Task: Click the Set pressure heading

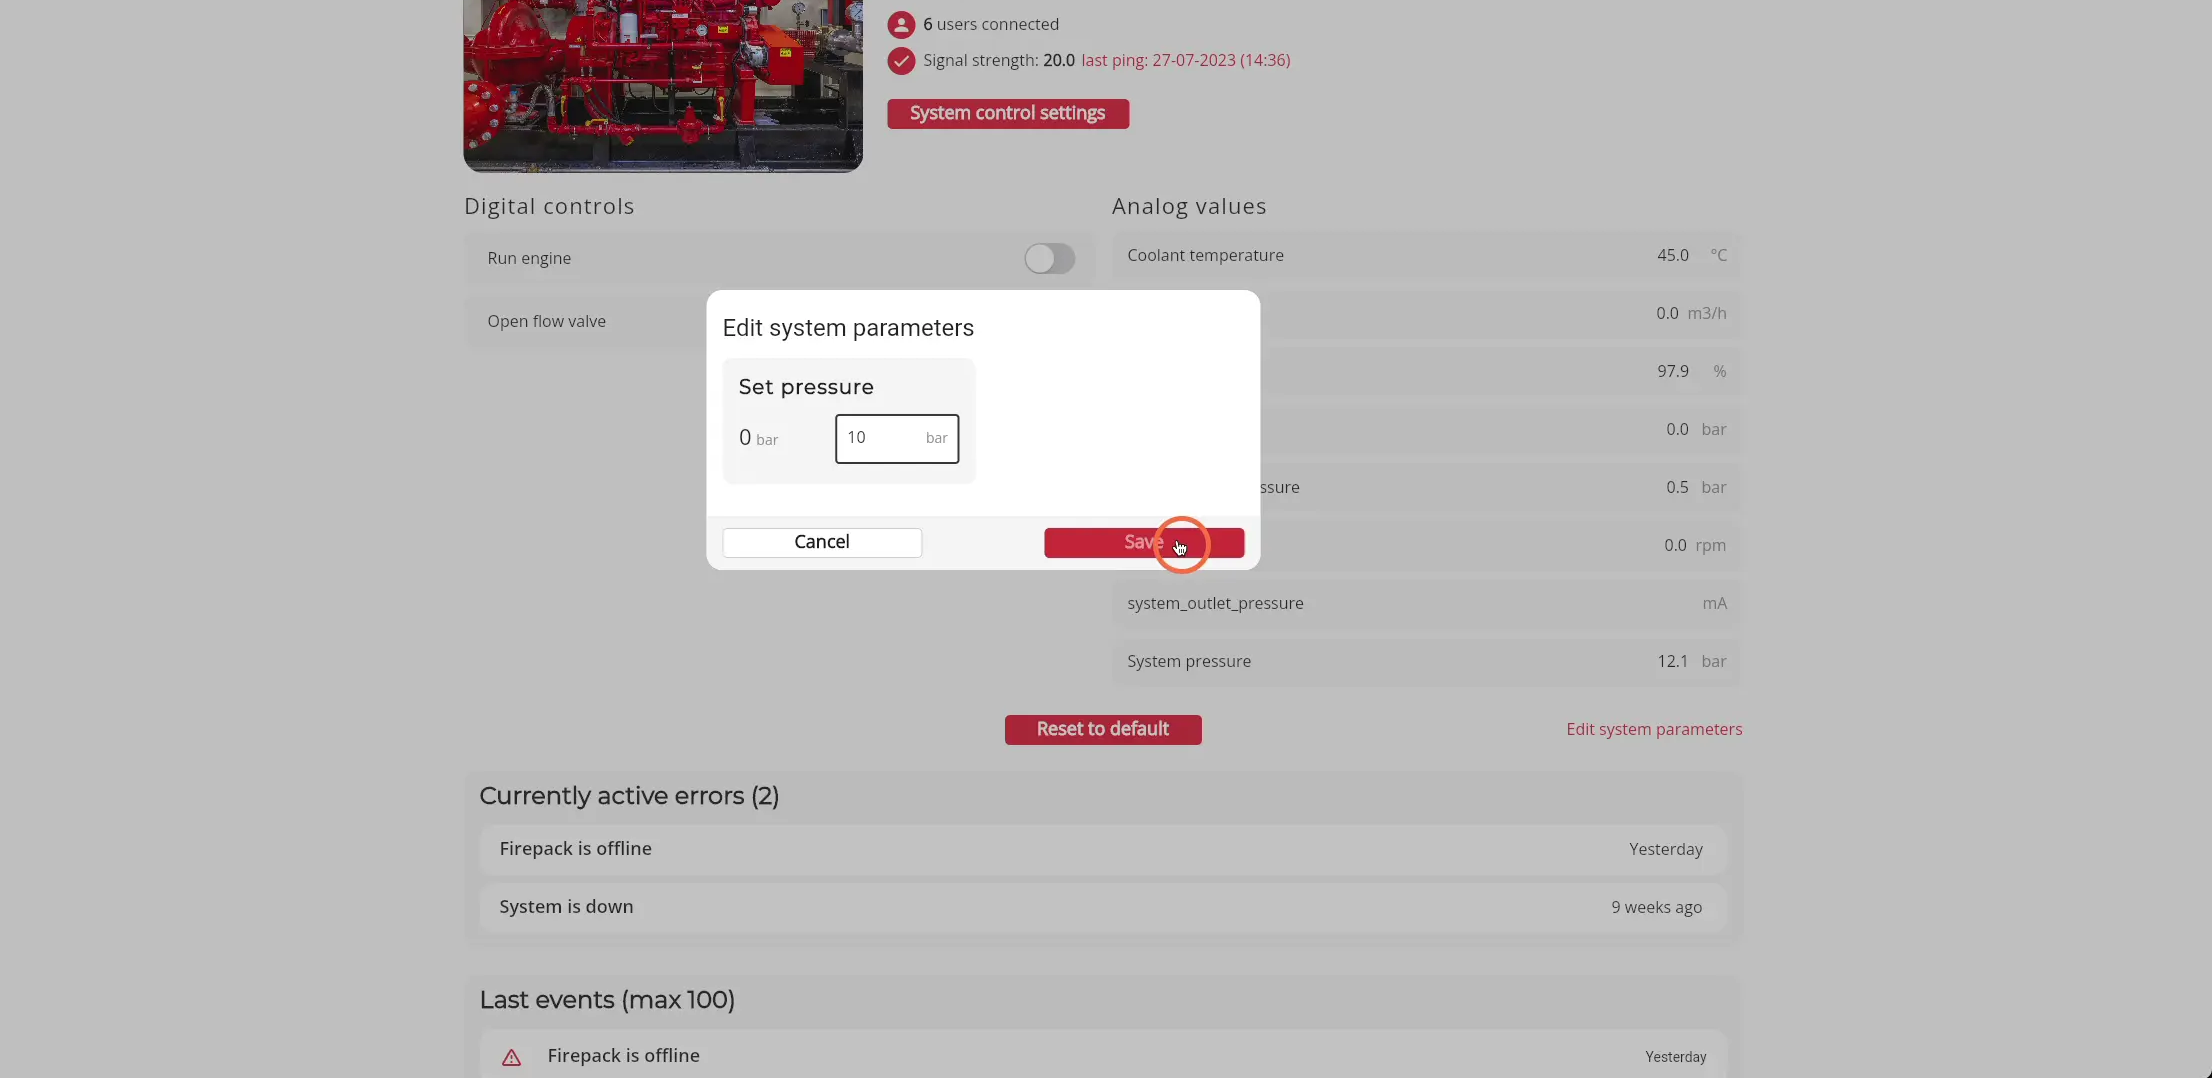Action: [x=806, y=387]
